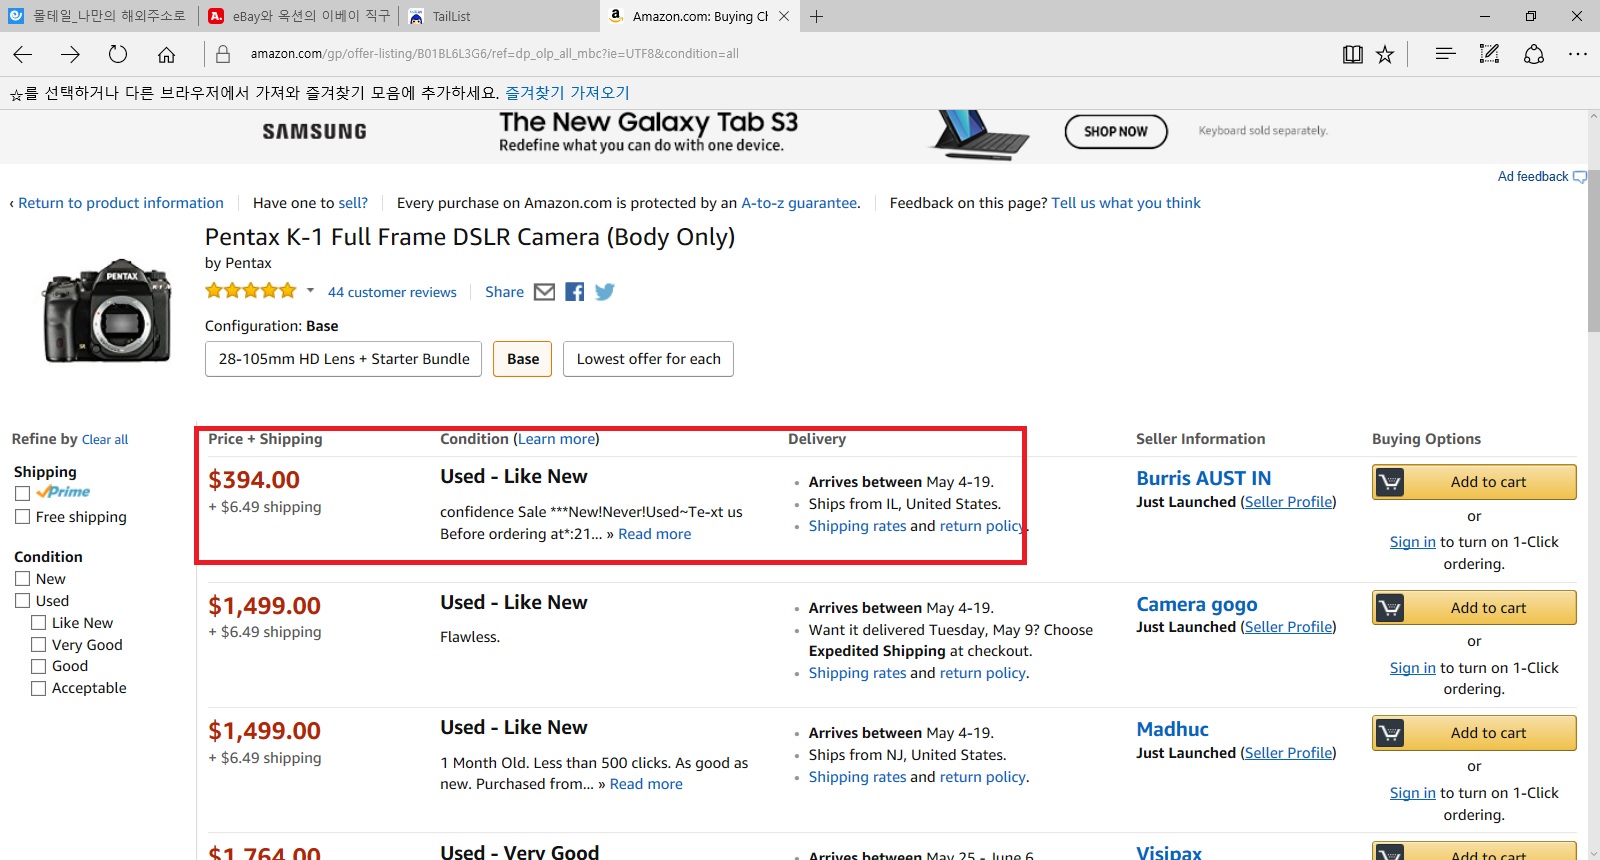
Task: Click the have one to sell link
Action: coord(353,203)
